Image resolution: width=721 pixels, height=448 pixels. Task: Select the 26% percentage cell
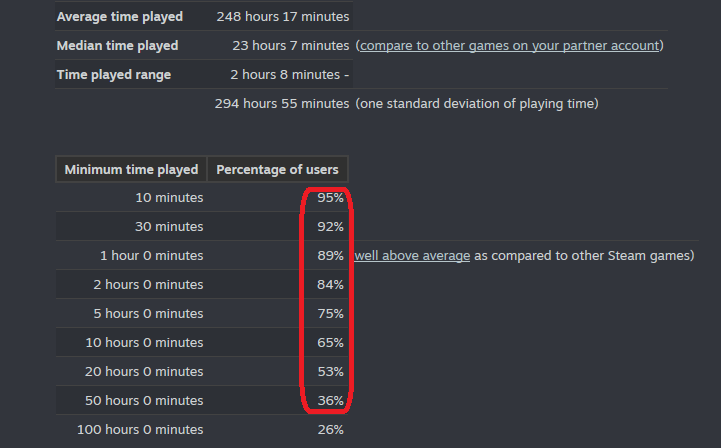pyautogui.click(x=331, y=430)
